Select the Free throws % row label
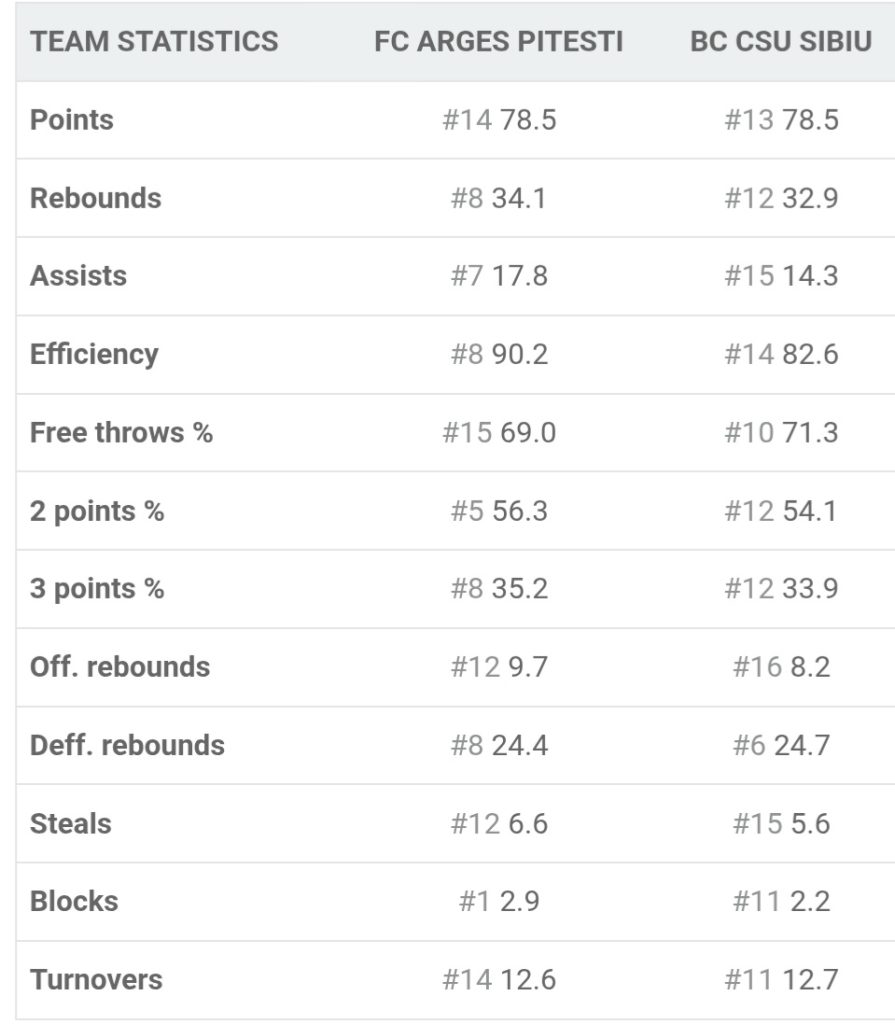The width and height of the screenshot is (895, 1024). pos(122,432)
